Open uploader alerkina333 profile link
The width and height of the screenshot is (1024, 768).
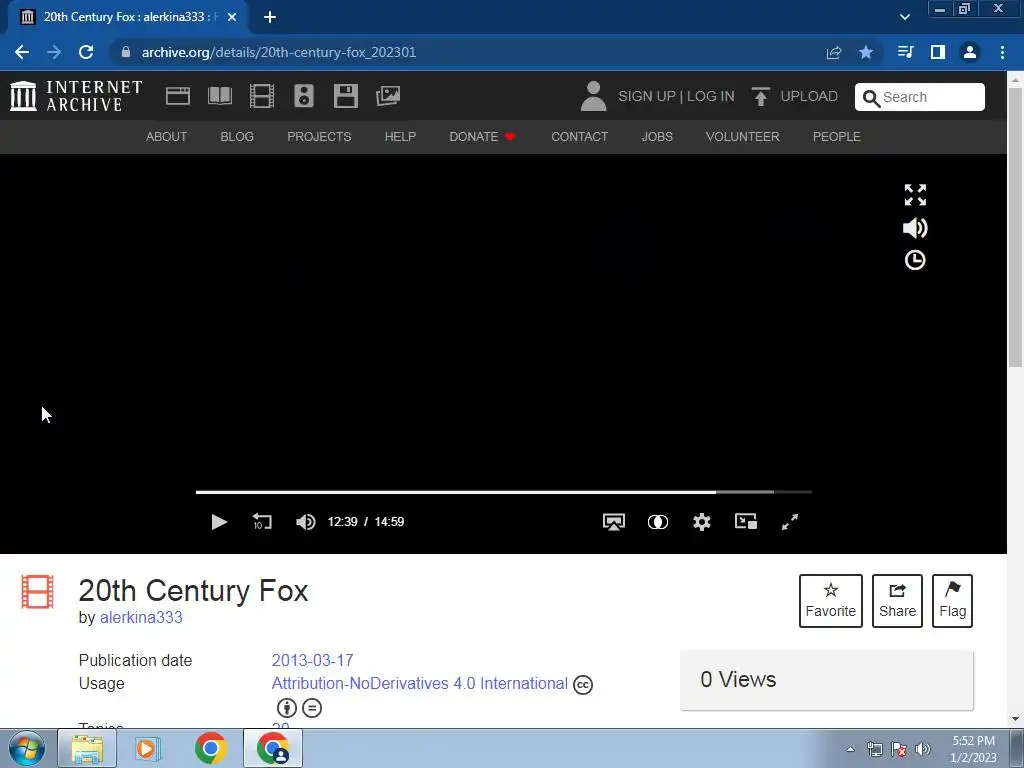[141, 617]
